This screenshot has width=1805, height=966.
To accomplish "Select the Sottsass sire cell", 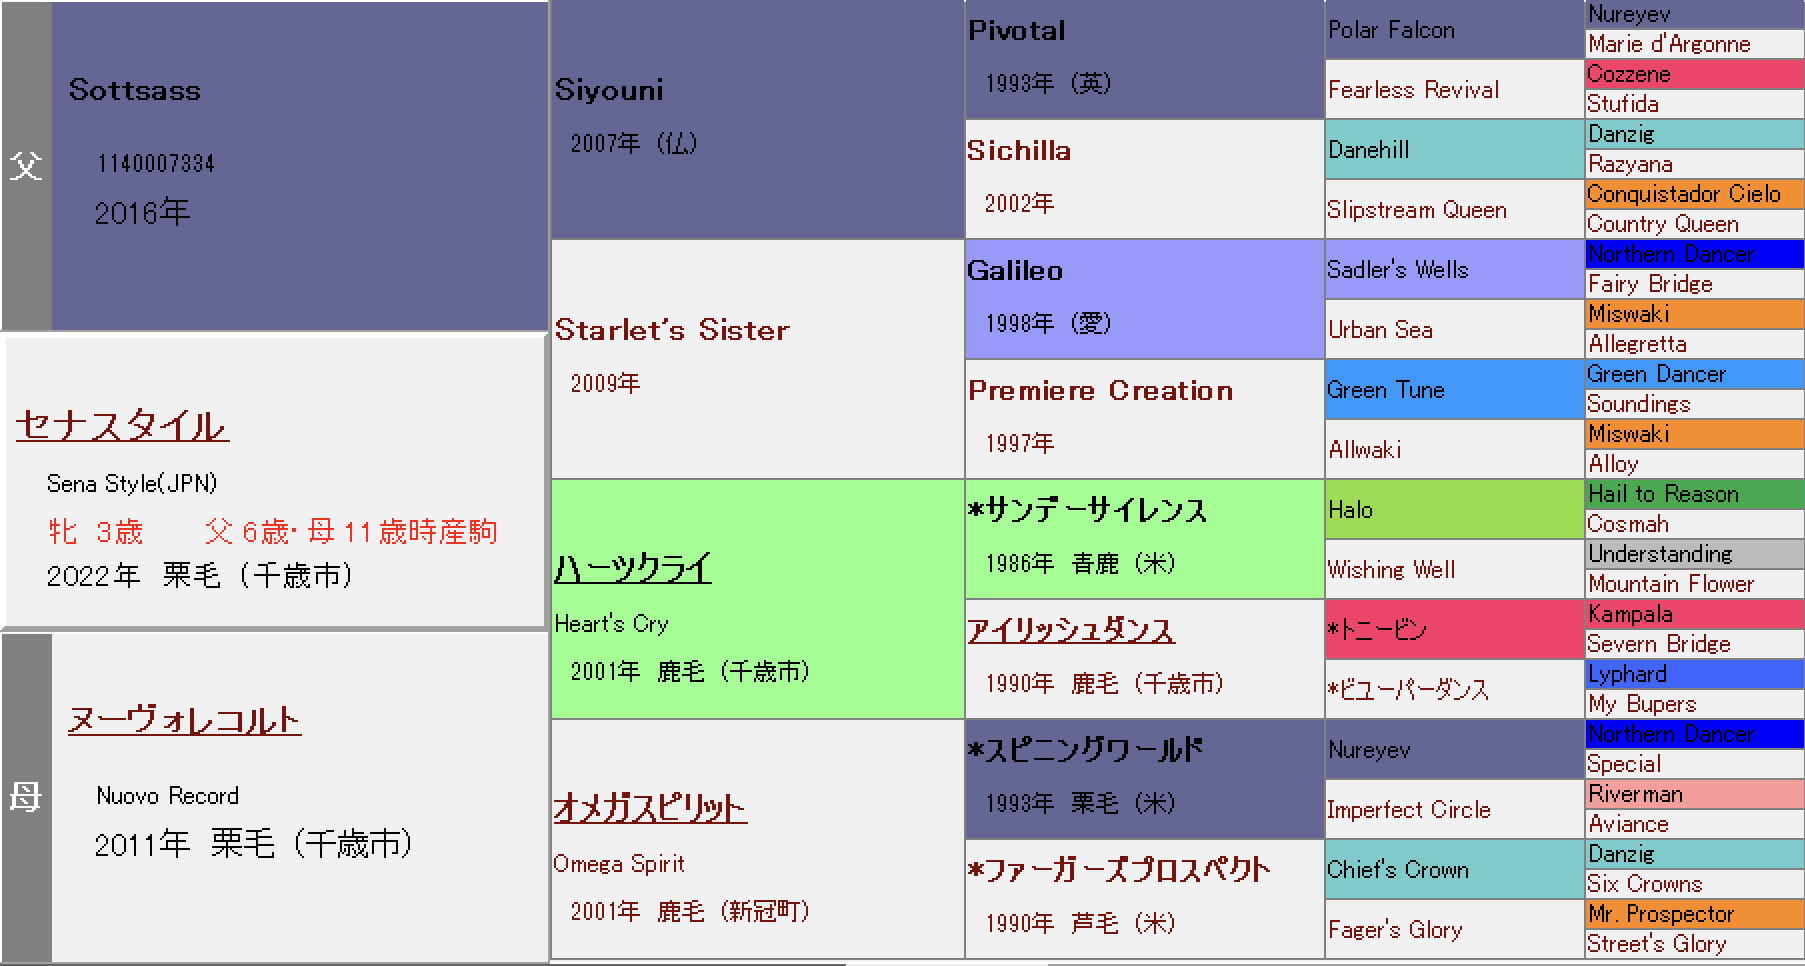I will click(x=298, y=166).
